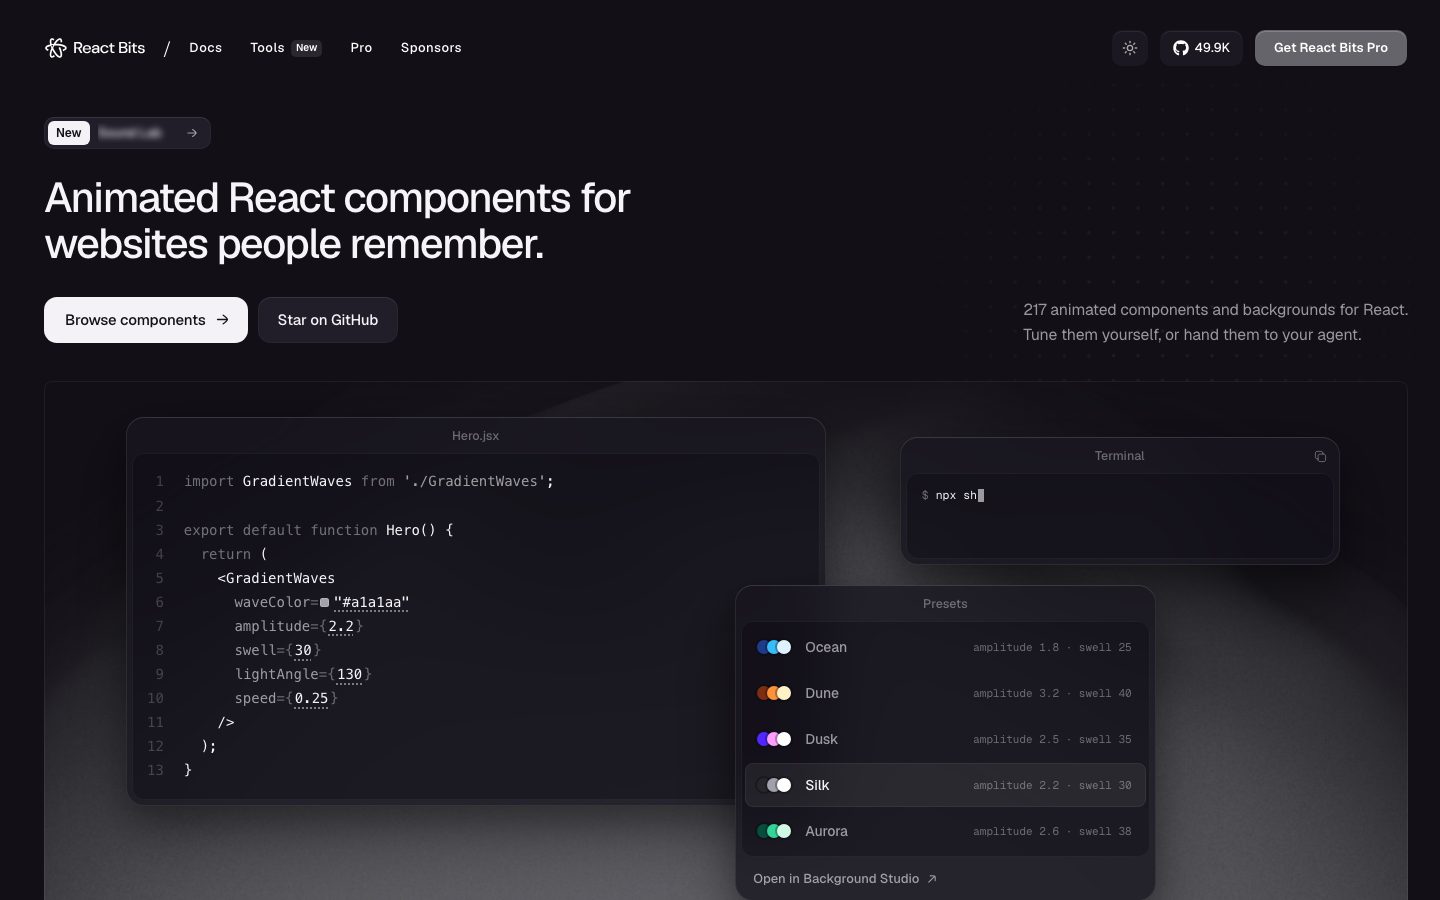1440x900 pixels.
Task: Click the npx command line in terminal
Action: click(x=953, y=495)
